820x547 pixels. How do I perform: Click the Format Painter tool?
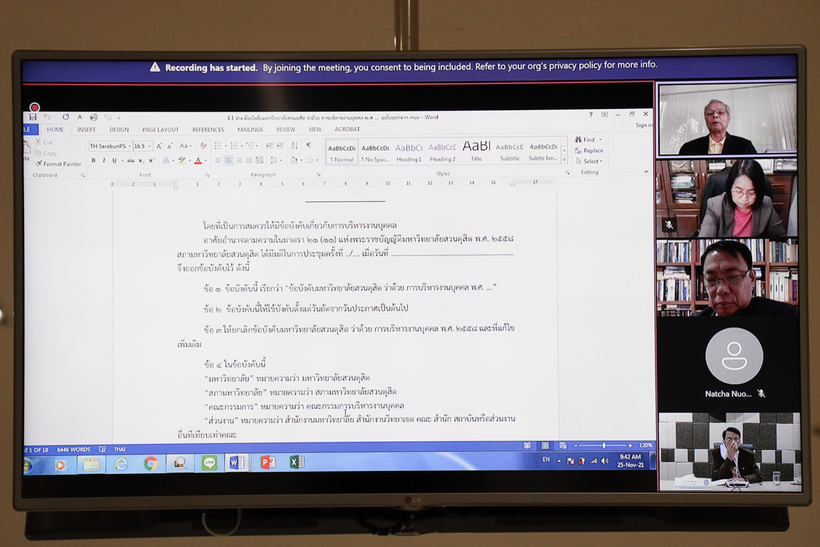point(60,163)
